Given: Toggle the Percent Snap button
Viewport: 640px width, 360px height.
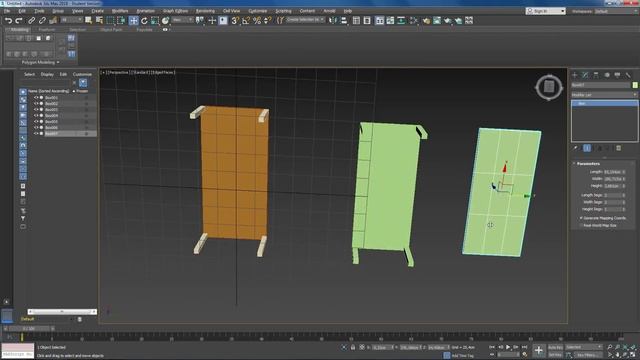Looking at the screenshot, I should coord(257,20).
